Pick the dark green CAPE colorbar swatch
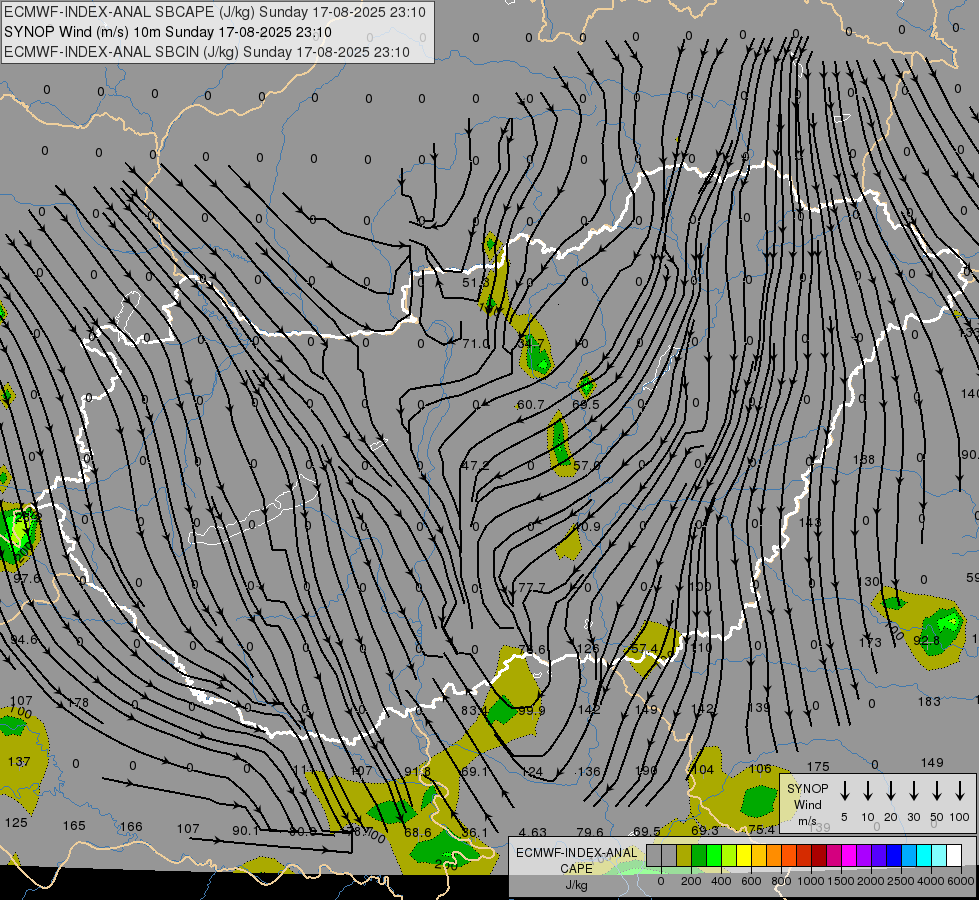The width and height of the screenshot is (979, 900). (x=699, y=856)
